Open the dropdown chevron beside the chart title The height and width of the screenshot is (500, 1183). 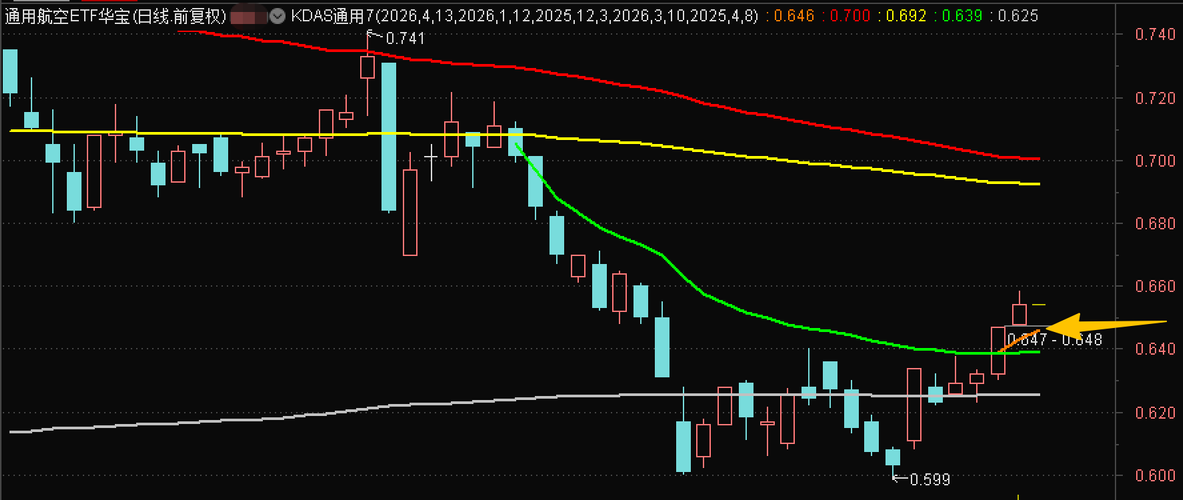[278, 15]
